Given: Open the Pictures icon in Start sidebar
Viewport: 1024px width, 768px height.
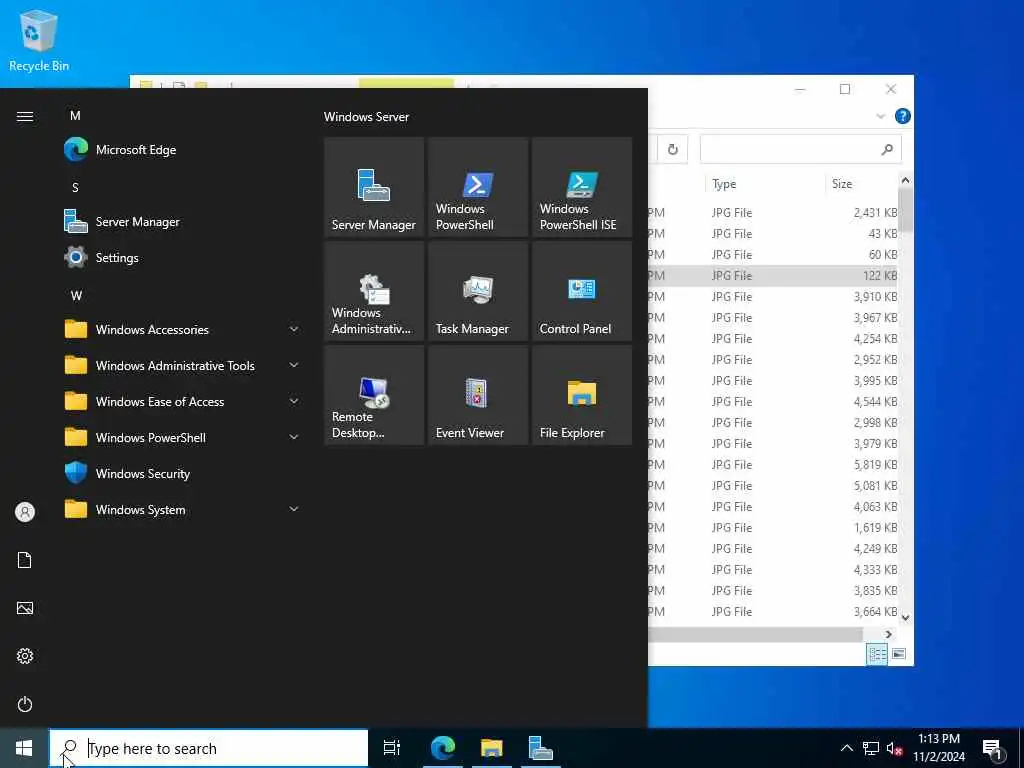Looking at the screenshot, I should tap(25, 608).
